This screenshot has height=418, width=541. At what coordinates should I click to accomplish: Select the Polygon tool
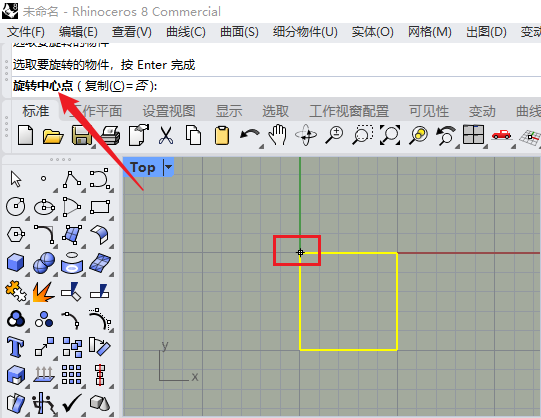pyautogui.click(x=16, y=235)
